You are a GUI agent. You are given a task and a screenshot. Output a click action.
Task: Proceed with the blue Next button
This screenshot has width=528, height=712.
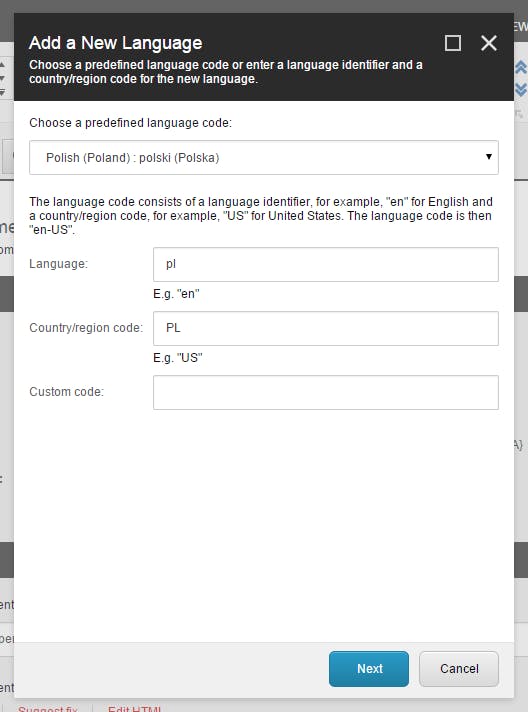point(369,669)
